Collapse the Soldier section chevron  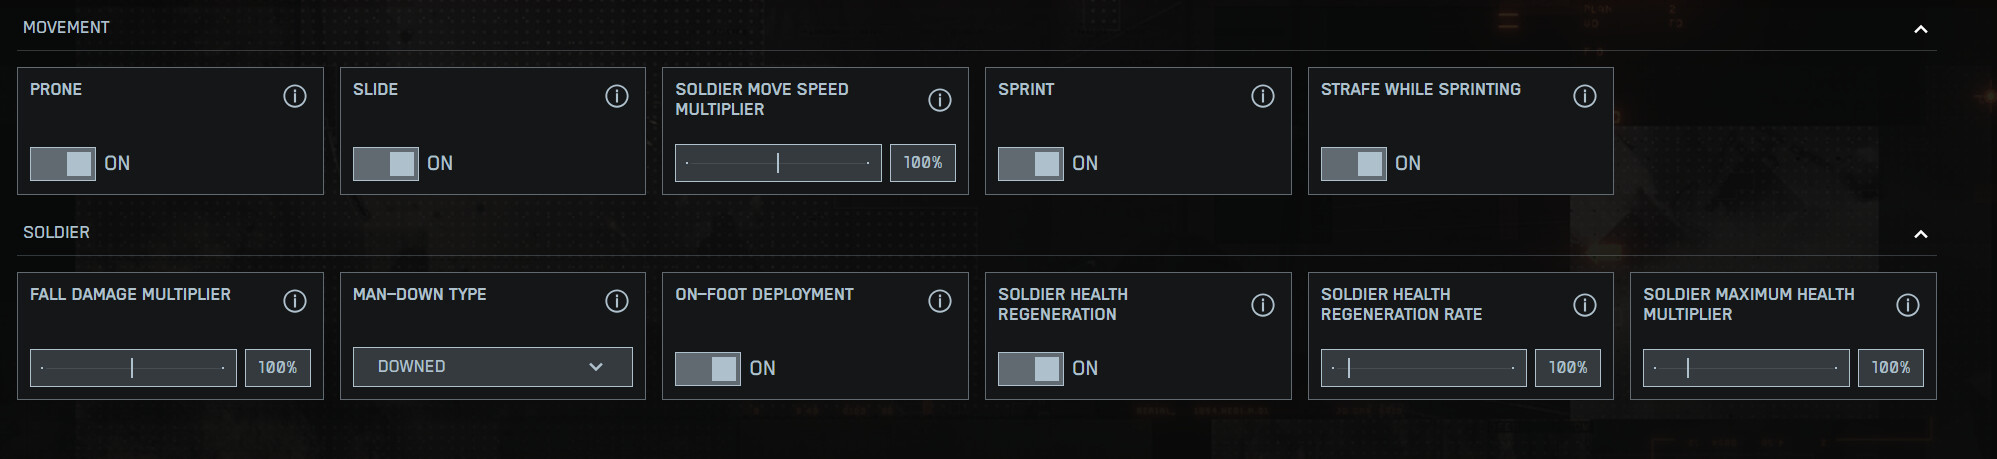(1920, 234)
